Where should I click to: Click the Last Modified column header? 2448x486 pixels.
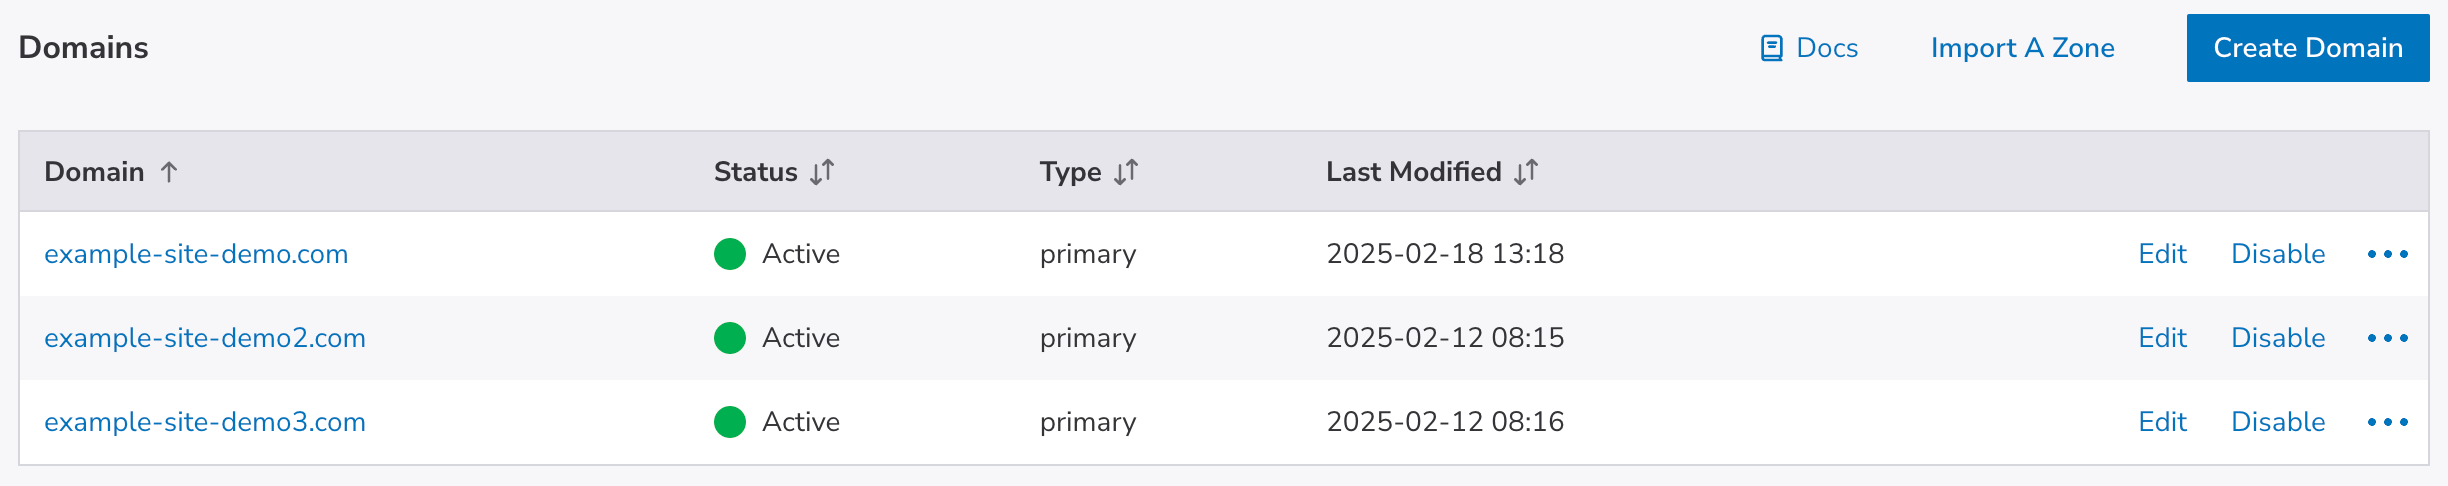[1413, 172]
